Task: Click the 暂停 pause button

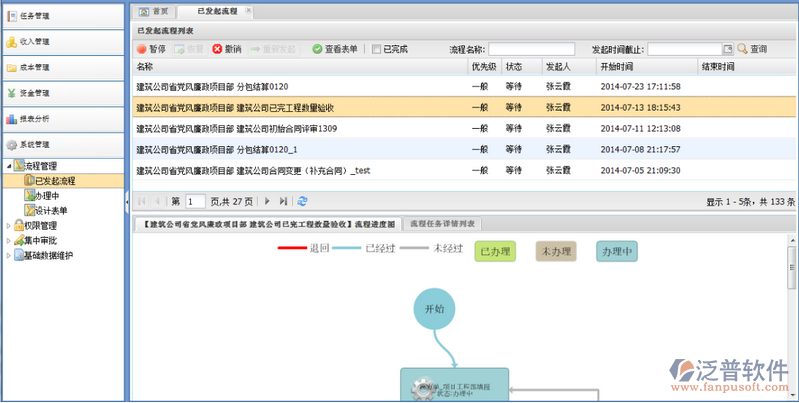Action: click(151, 49)
